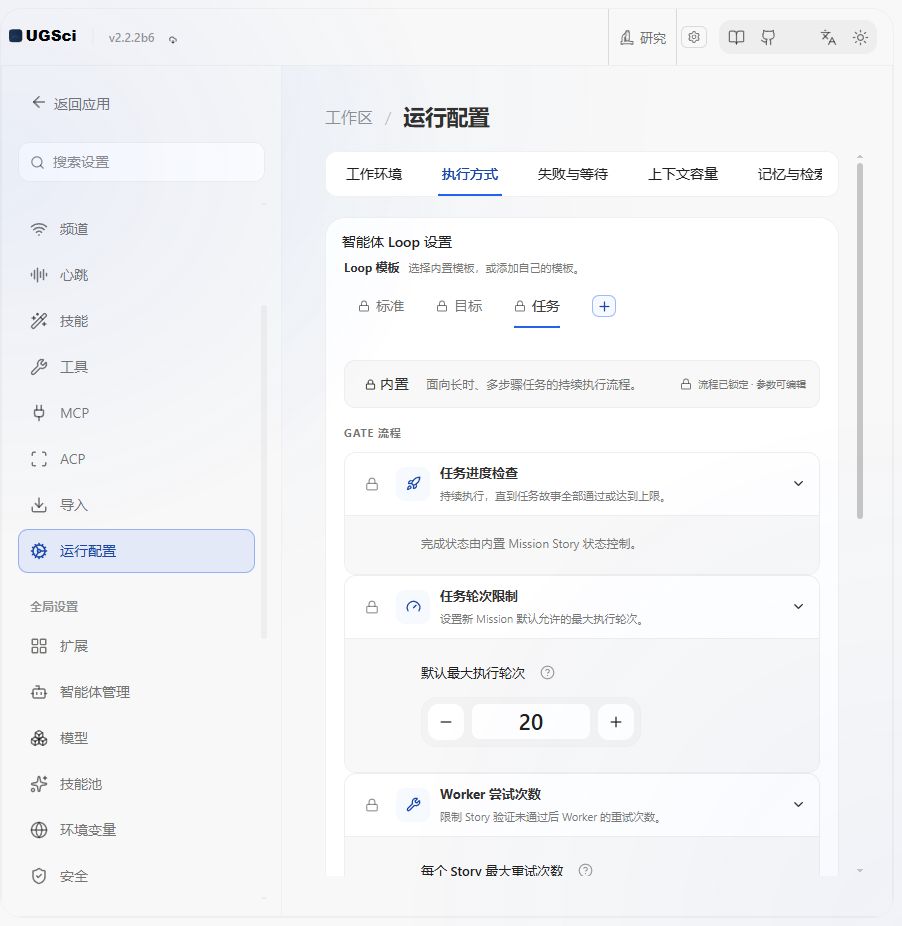Click wrench icon of Worker 尝试次数
This screenshot has width=902, height=926.
point(413,805)
